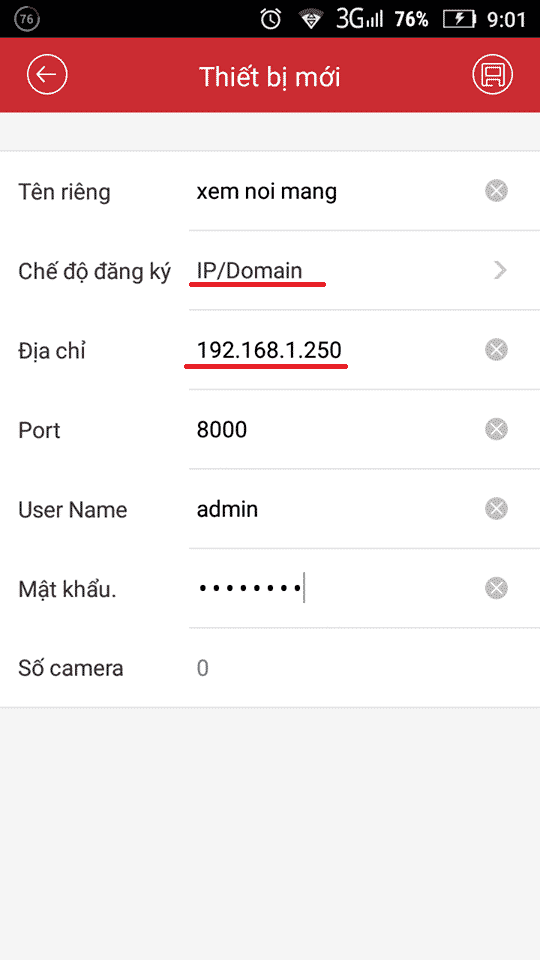Image resolution: width=540 pixels, height=960 pixels.
Task: Clear the User Name field
Action: point(497,509)
